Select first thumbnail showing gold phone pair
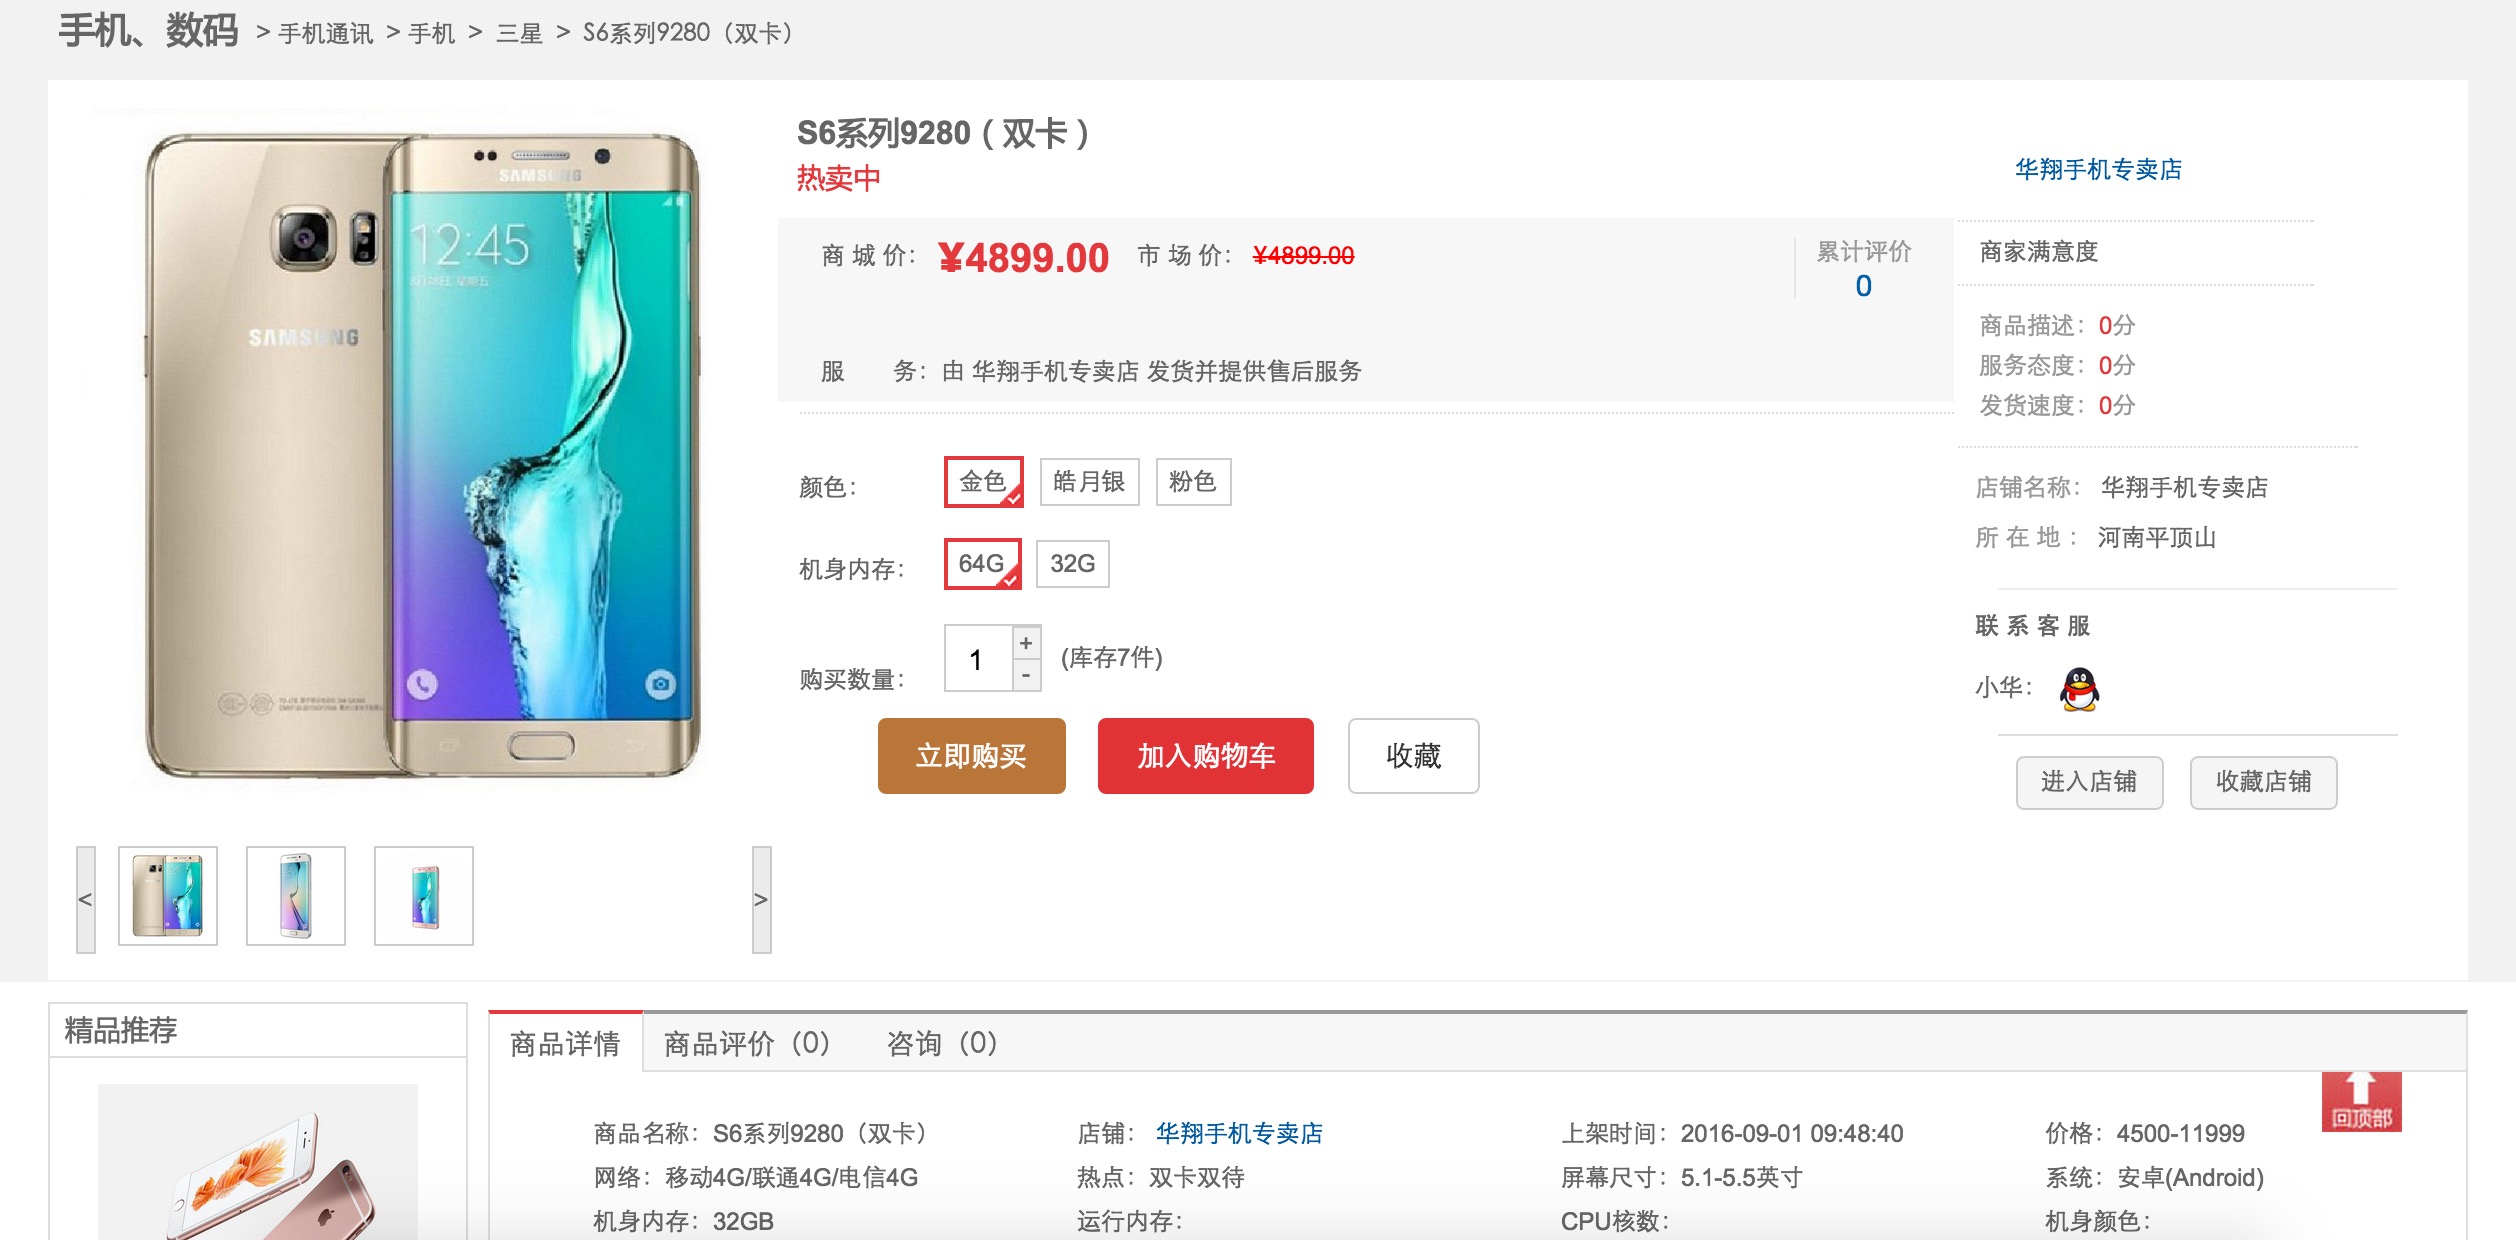The height and width of the screenshot is (1240, 2516). tap(168, 895)
